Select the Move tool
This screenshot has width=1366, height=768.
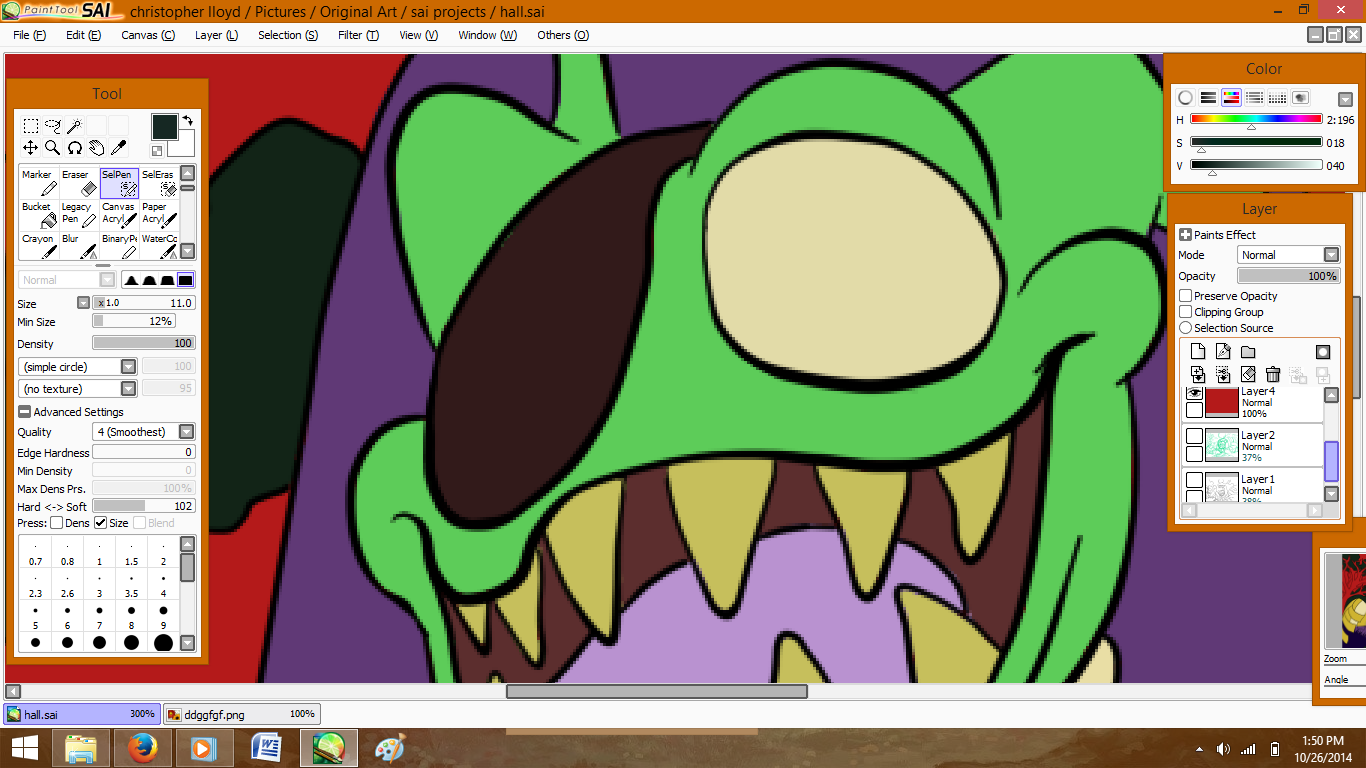tap(31, 148)
